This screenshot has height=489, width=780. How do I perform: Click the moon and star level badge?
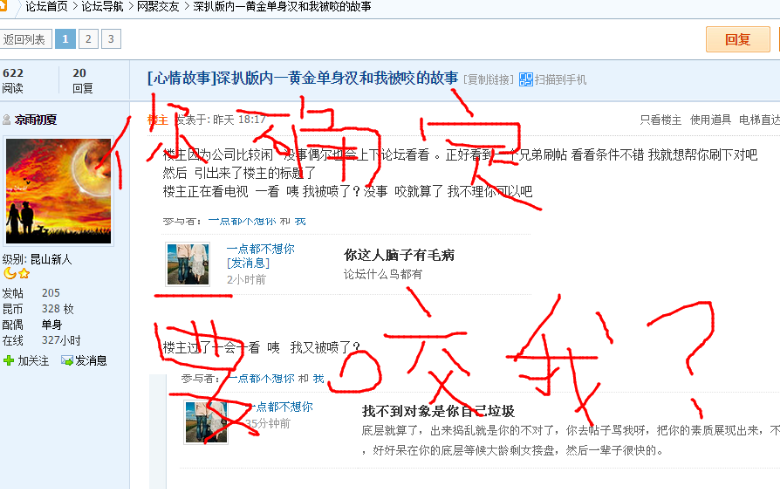(x=16, y=273)
